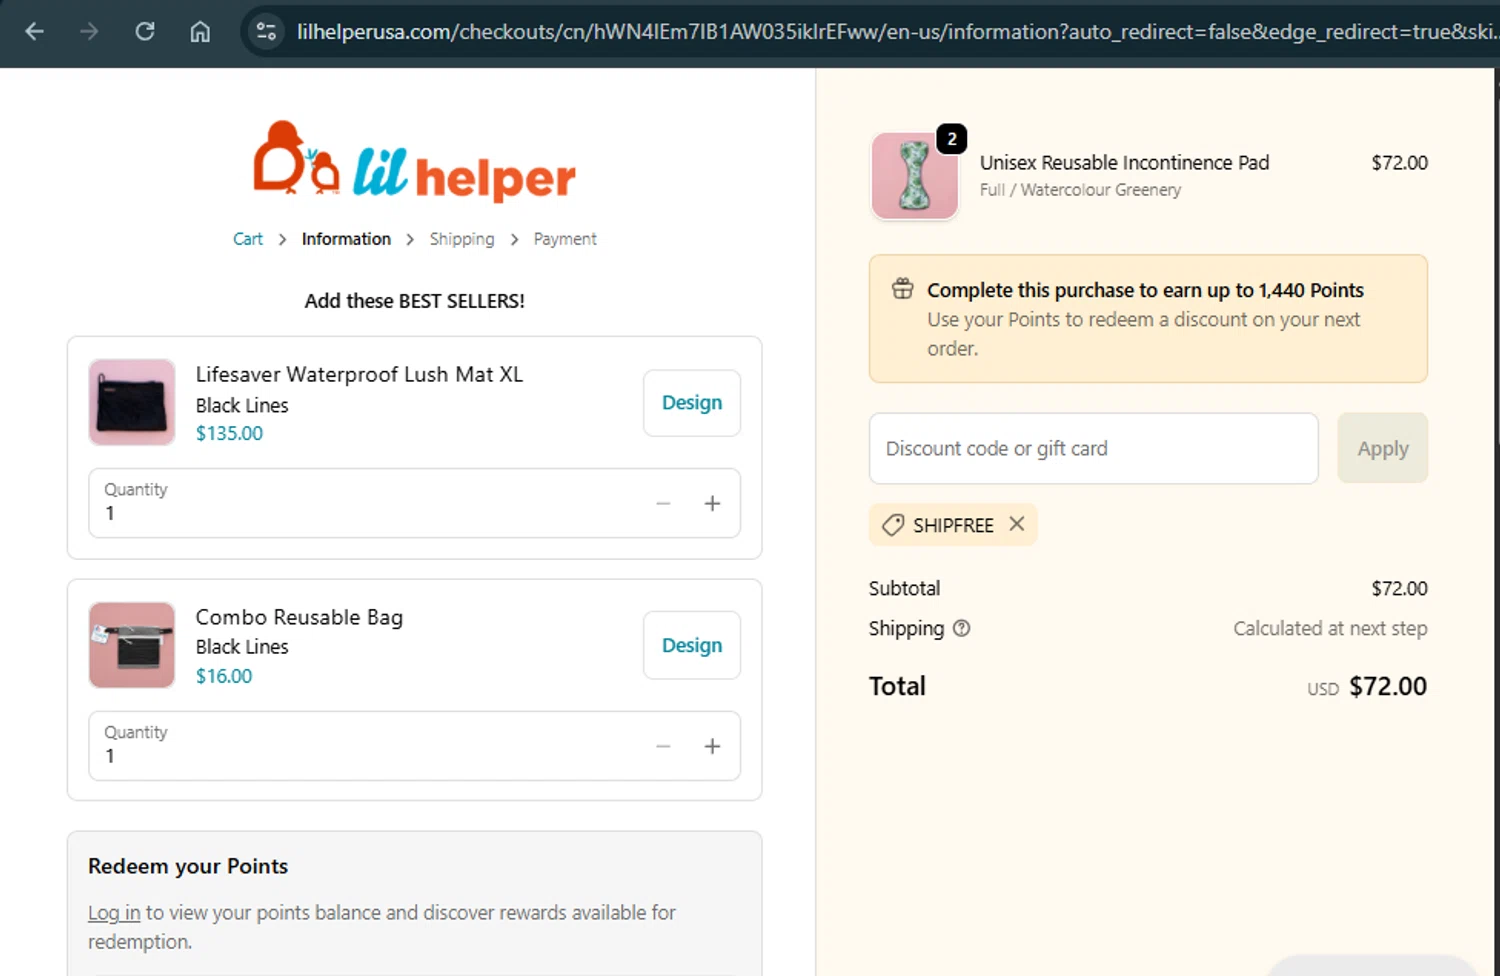Remove the SHIPFREE discount code
This screenshot has height=976, width=1500.
click(x=1017, y=524)
